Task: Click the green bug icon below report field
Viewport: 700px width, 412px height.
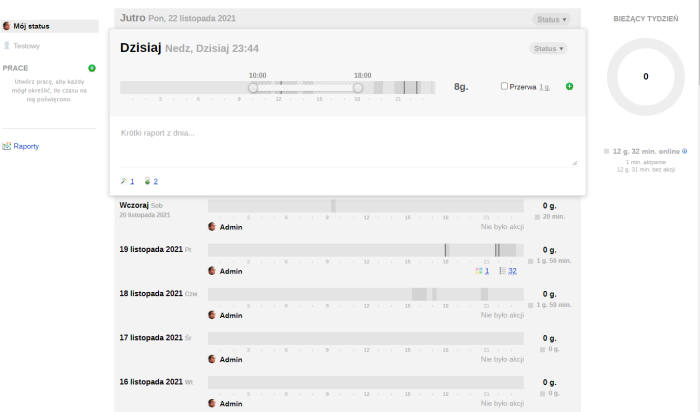Action: (x=147, y=181)
